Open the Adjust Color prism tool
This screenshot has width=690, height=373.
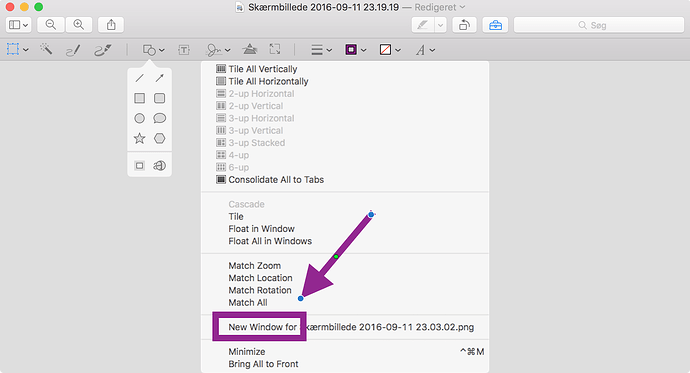tap(250, 49)
